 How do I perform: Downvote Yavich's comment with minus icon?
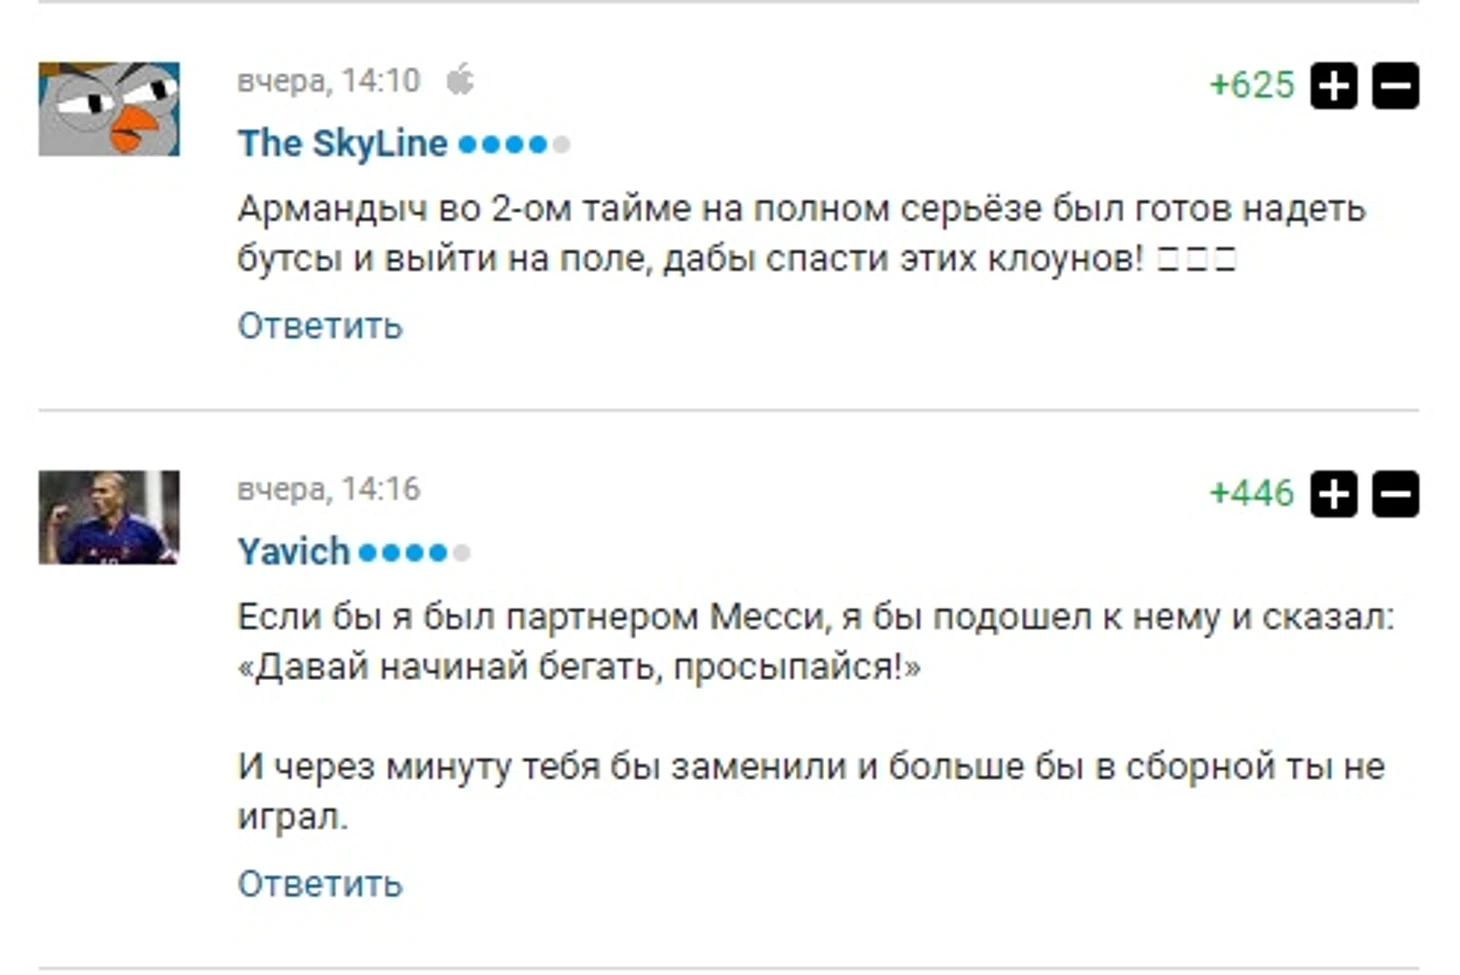coord(1395,493)
